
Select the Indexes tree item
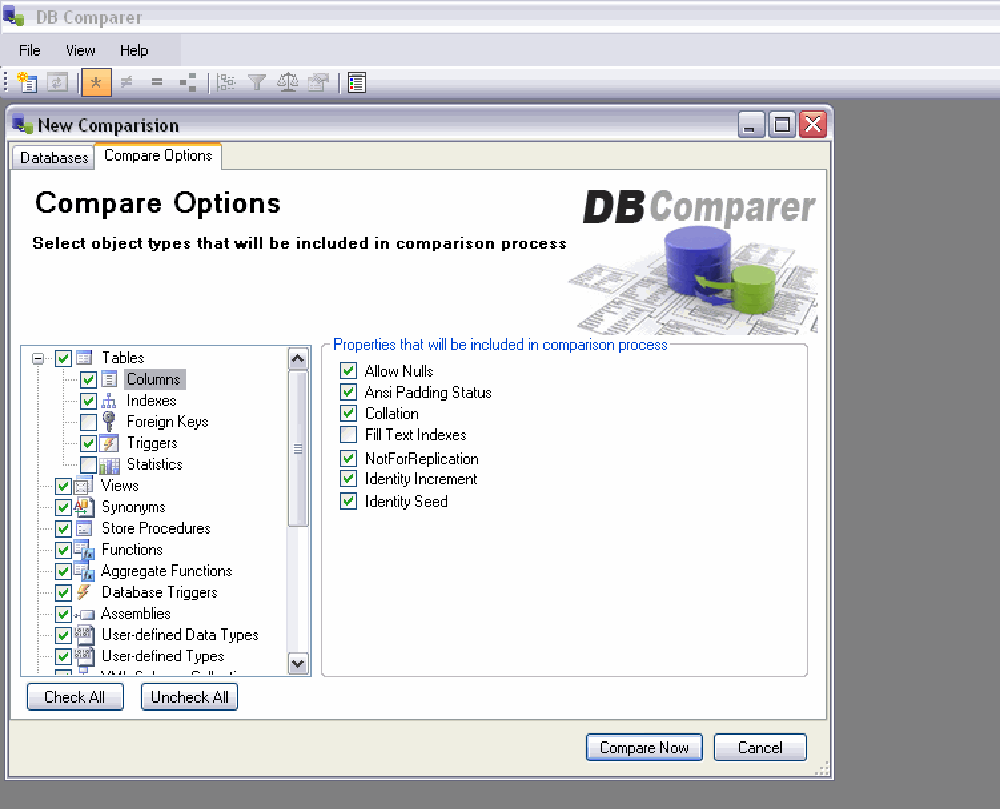point(151,400)
